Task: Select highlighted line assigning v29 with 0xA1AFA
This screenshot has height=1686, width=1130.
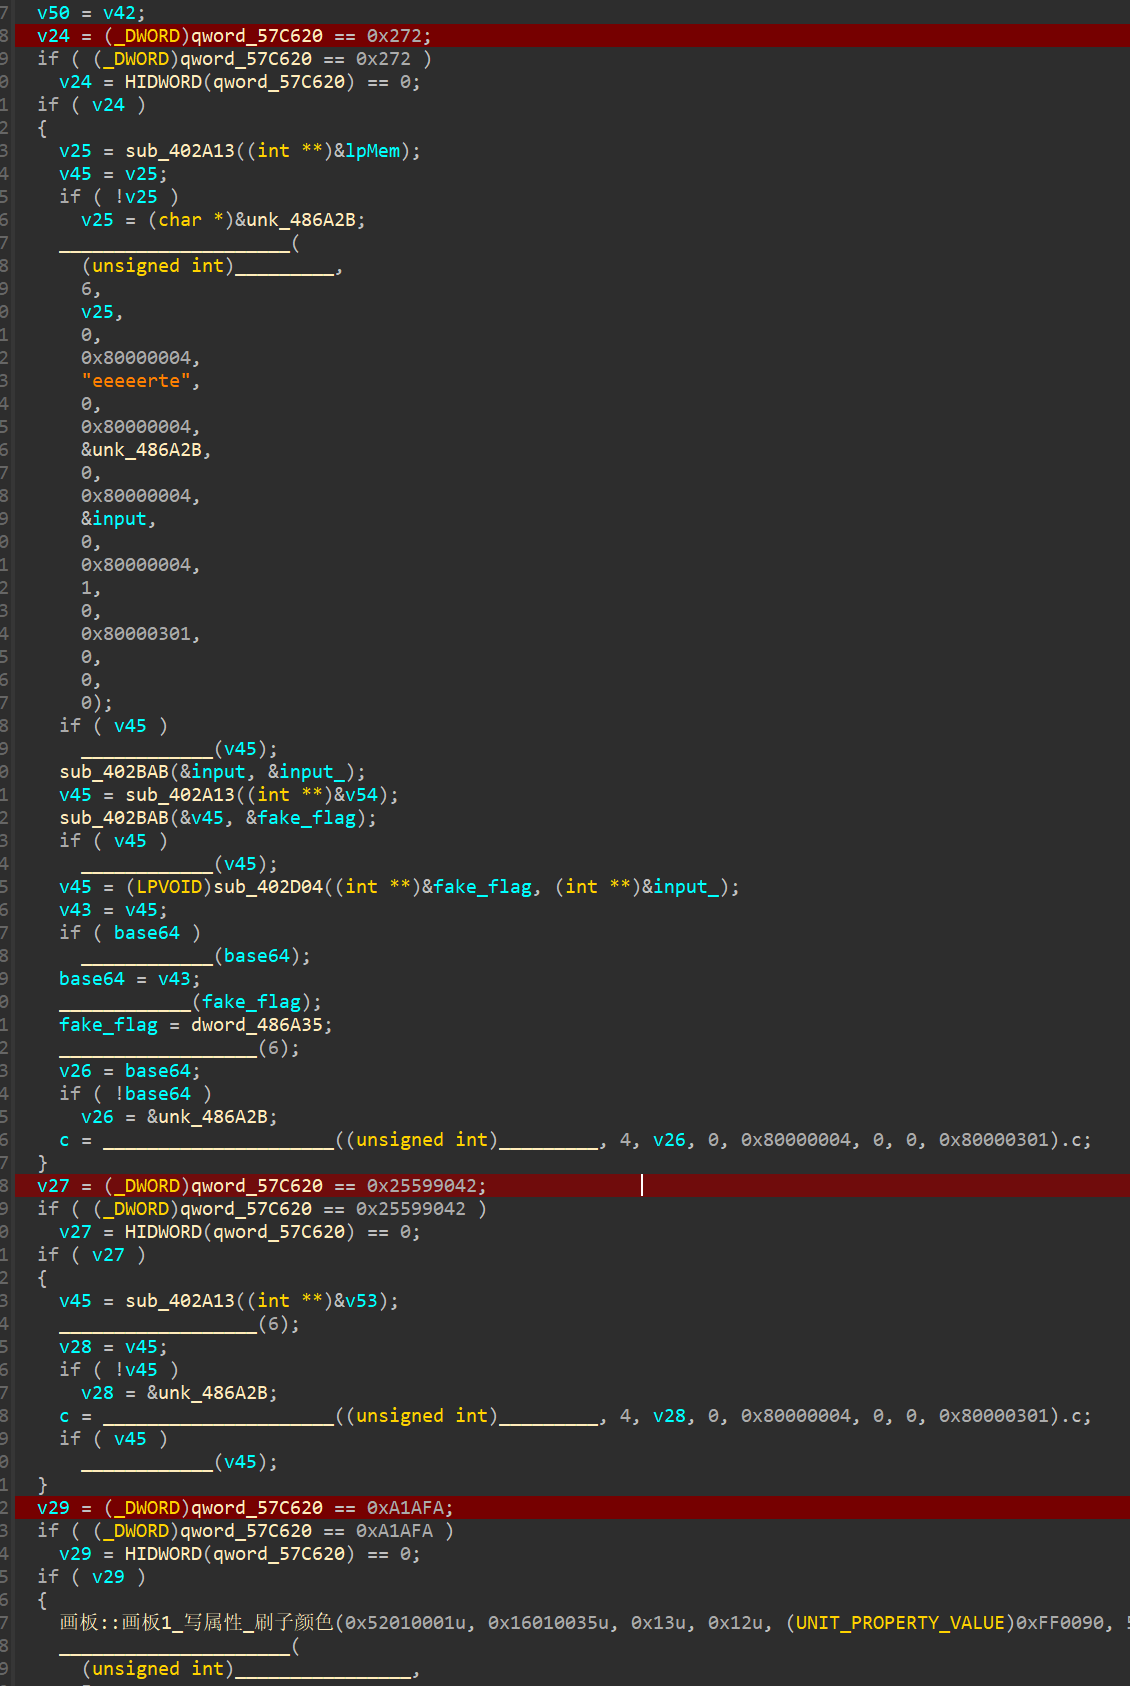Action: point(565,1508)
